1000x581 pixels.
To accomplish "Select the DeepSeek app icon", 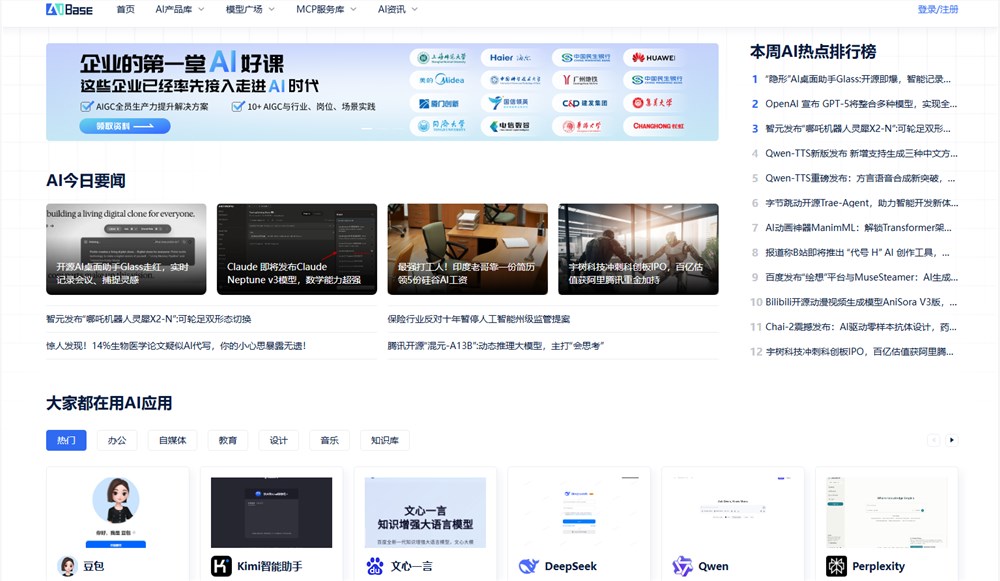I will (528, 566).
